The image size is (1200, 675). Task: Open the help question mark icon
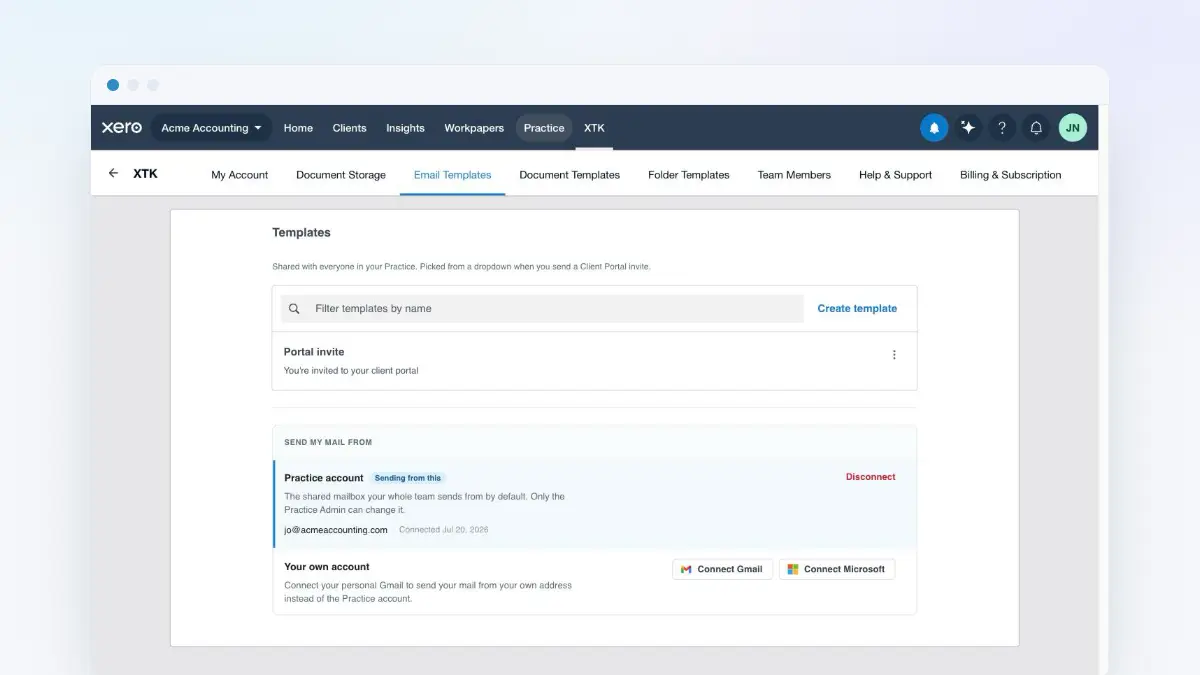point(1002,128)
